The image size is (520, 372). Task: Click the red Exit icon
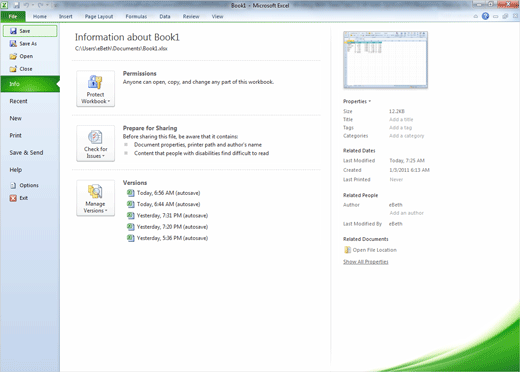[13, 198]
